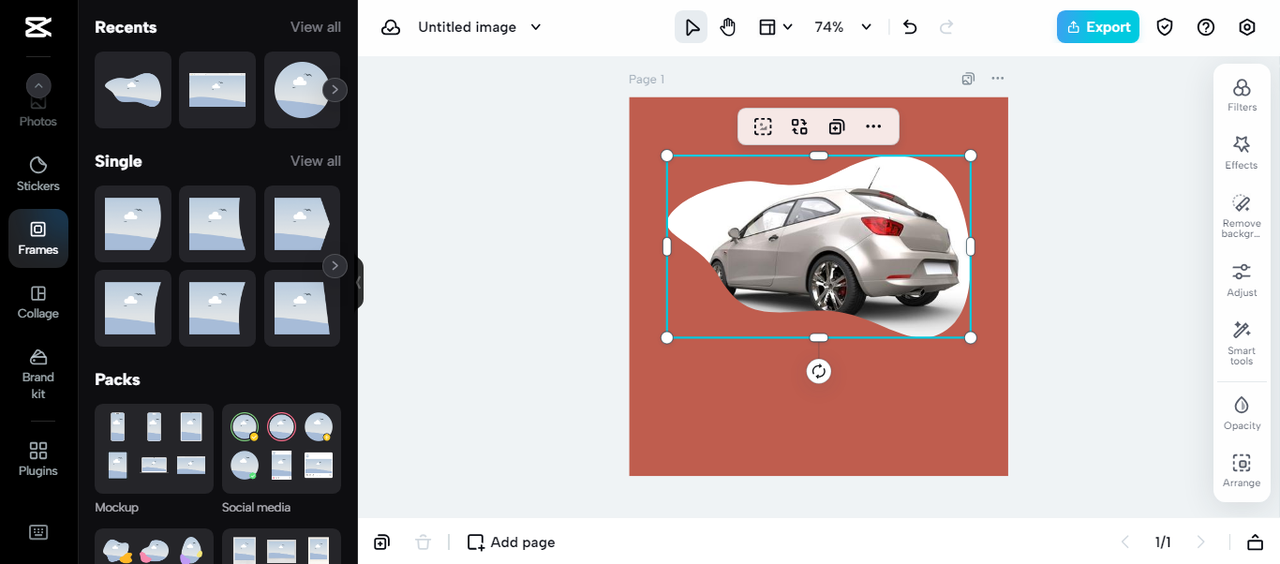This screenshot has height=564, width=1280.
Task: Open the Untitled image title dropdown
Action: click(480, 27)
